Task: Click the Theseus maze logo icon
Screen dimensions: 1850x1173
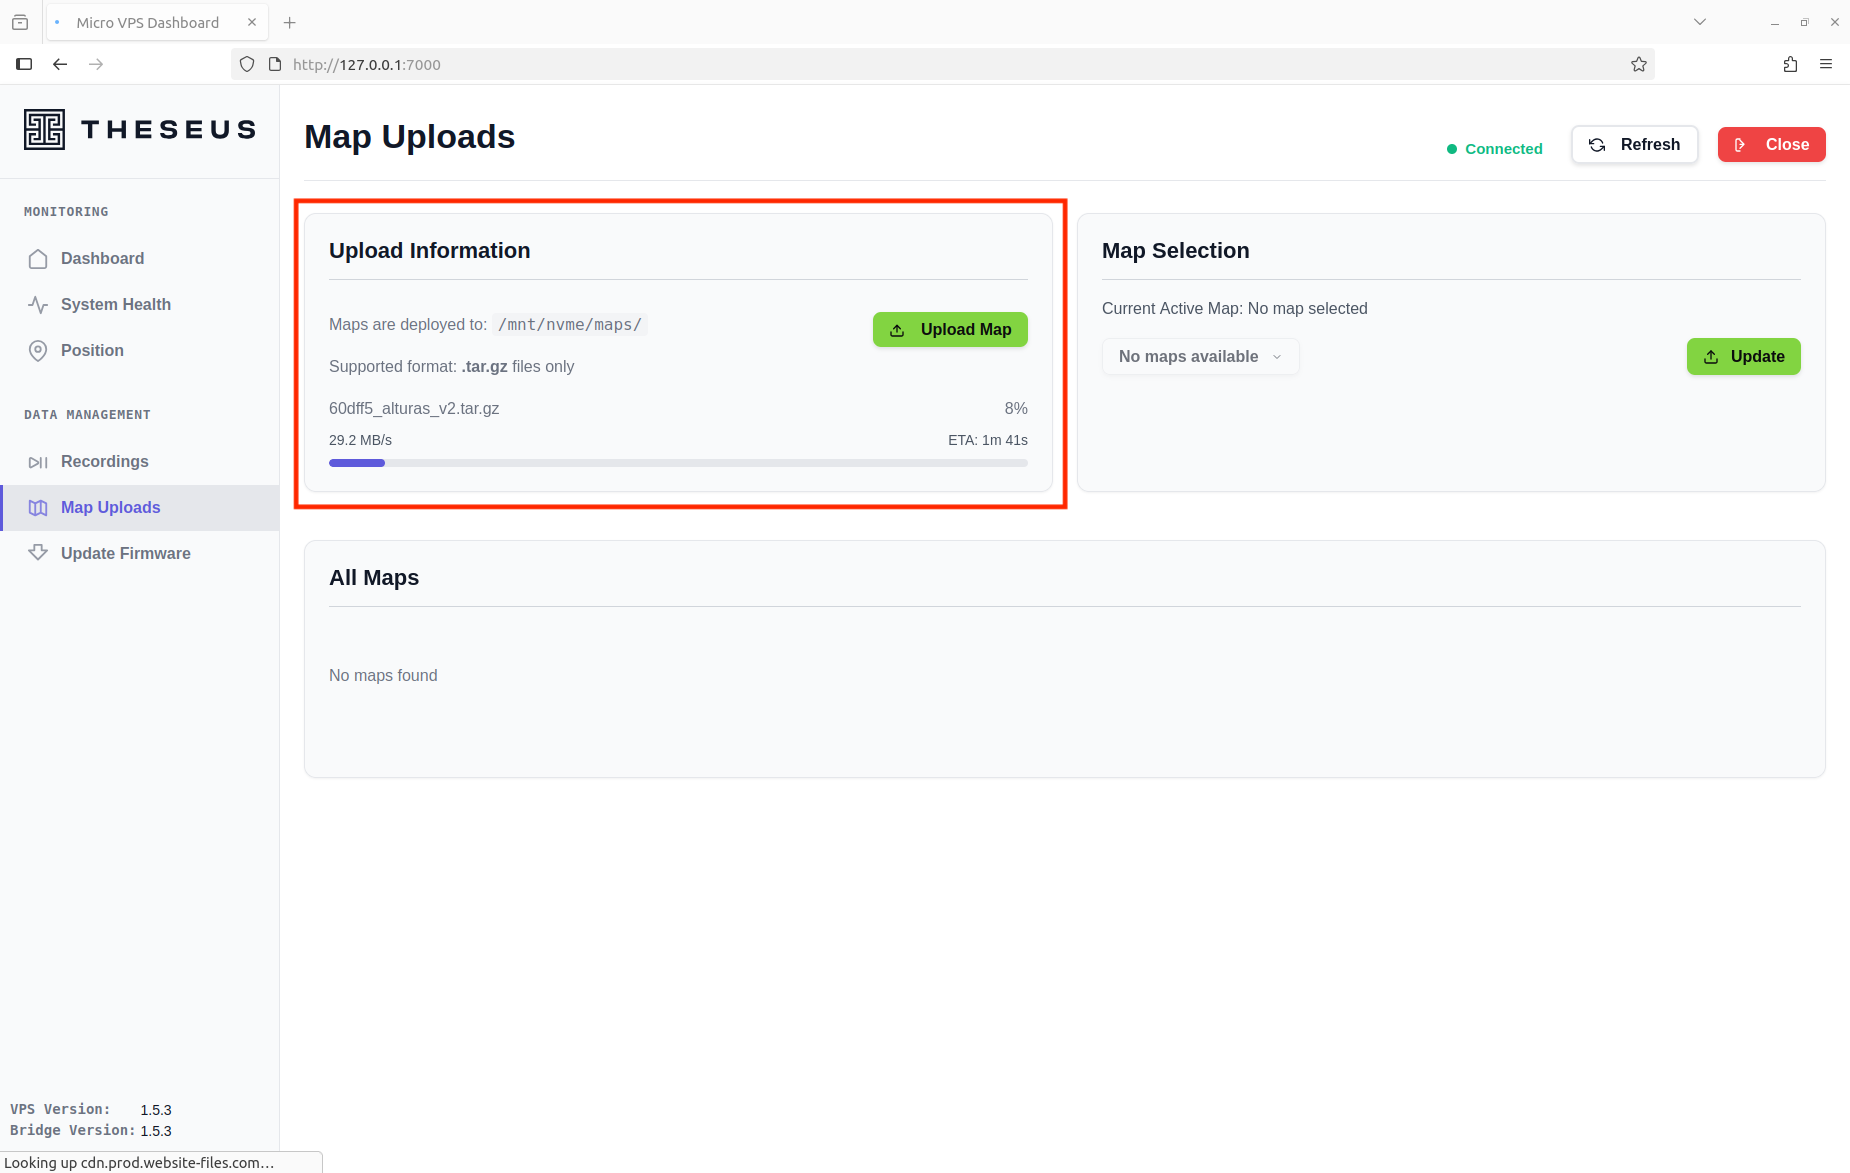Action: pos(44,130)
